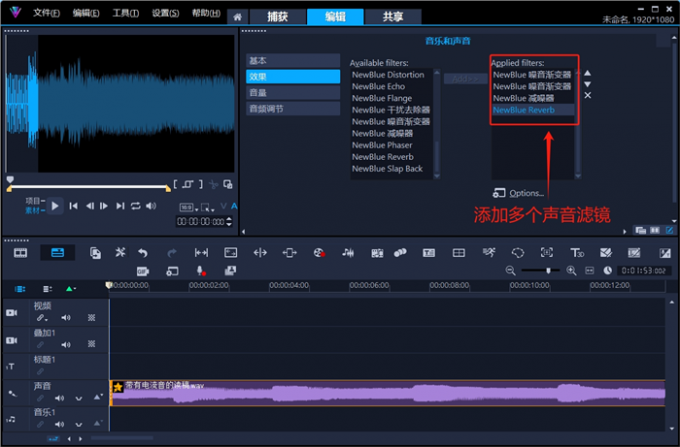
Task: Mute the 叠加1 track audio
Action: click(66, 345)
